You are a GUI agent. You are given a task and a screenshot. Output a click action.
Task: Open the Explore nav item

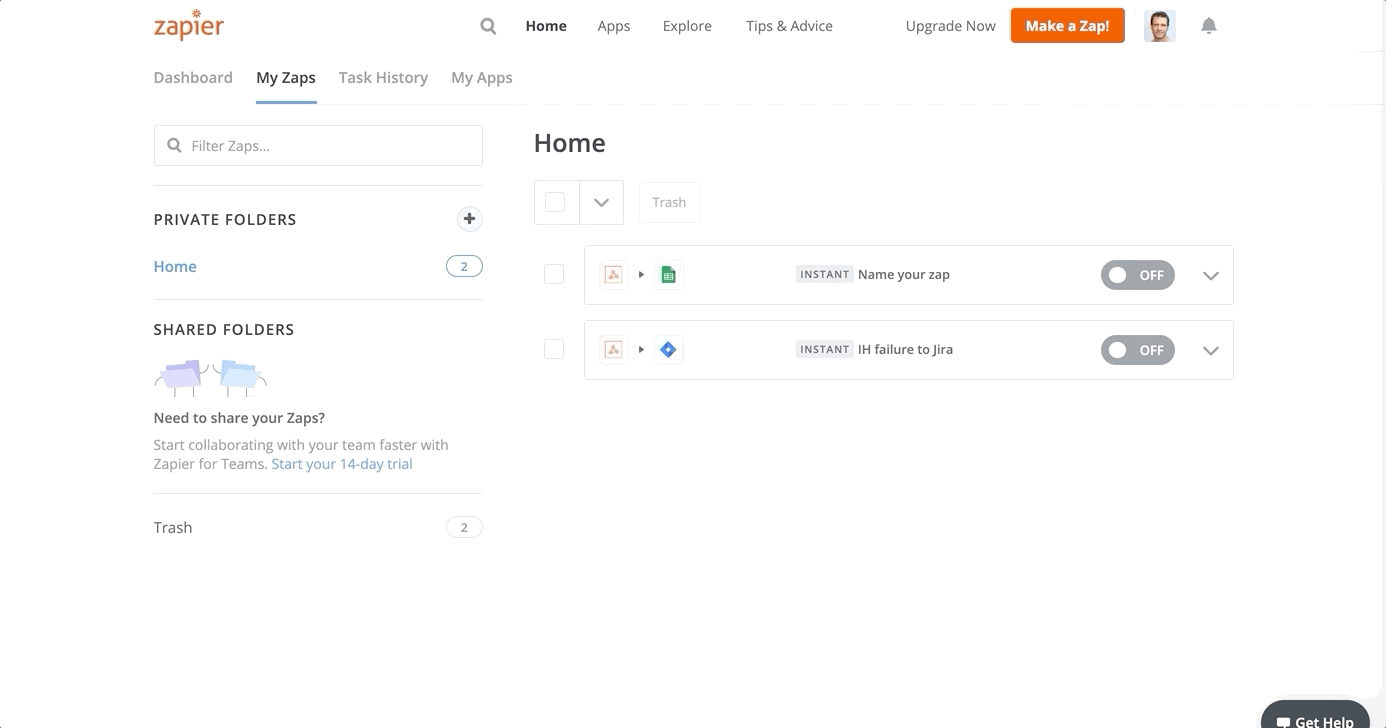pos(687,26)
